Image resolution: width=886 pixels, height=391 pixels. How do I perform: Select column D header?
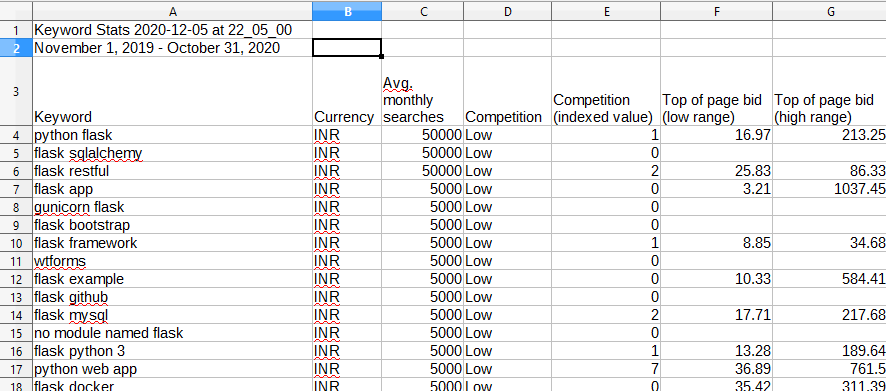[507, 11]
